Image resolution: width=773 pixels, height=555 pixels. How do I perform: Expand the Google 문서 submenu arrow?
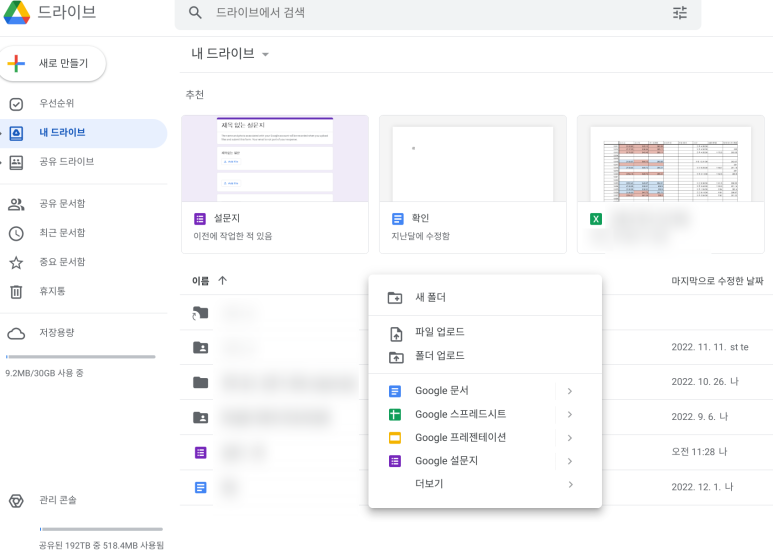click(x=570, y=391)
